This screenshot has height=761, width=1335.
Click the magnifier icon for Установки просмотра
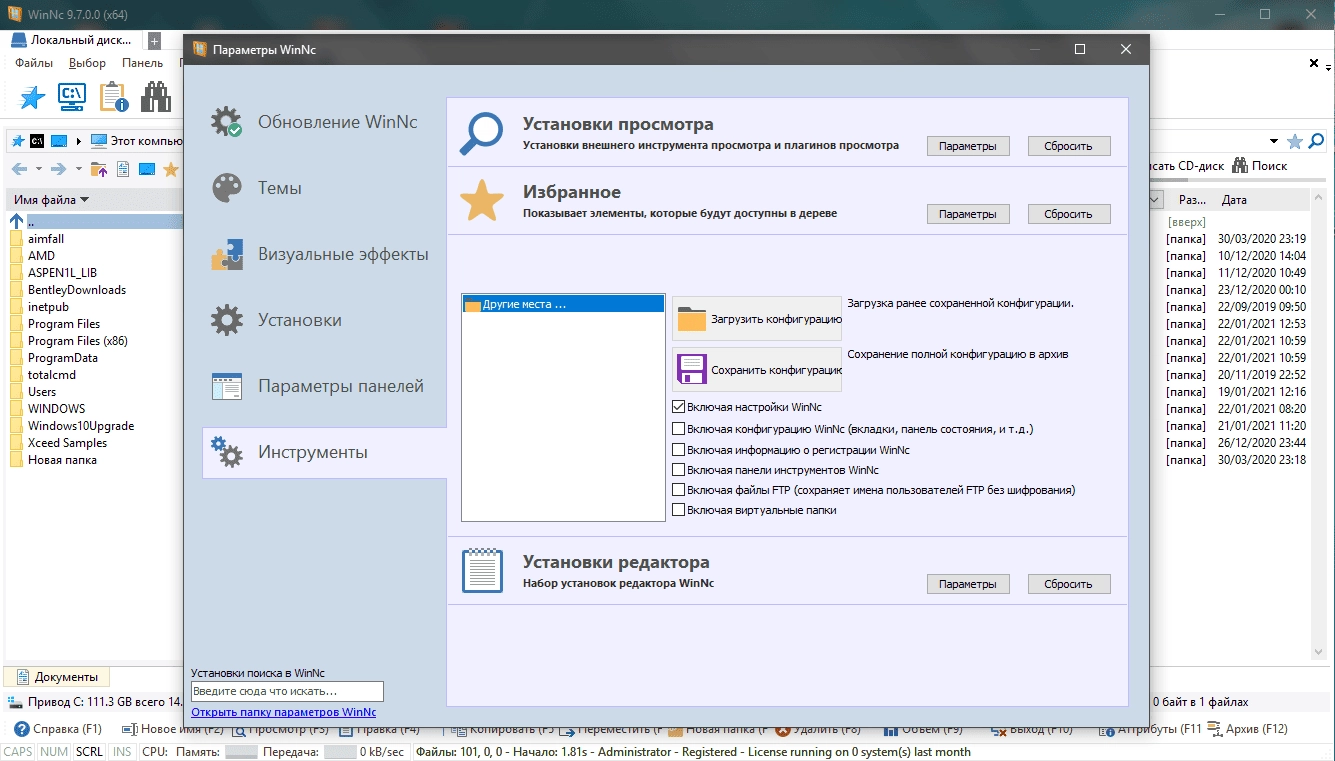[481, 134]
